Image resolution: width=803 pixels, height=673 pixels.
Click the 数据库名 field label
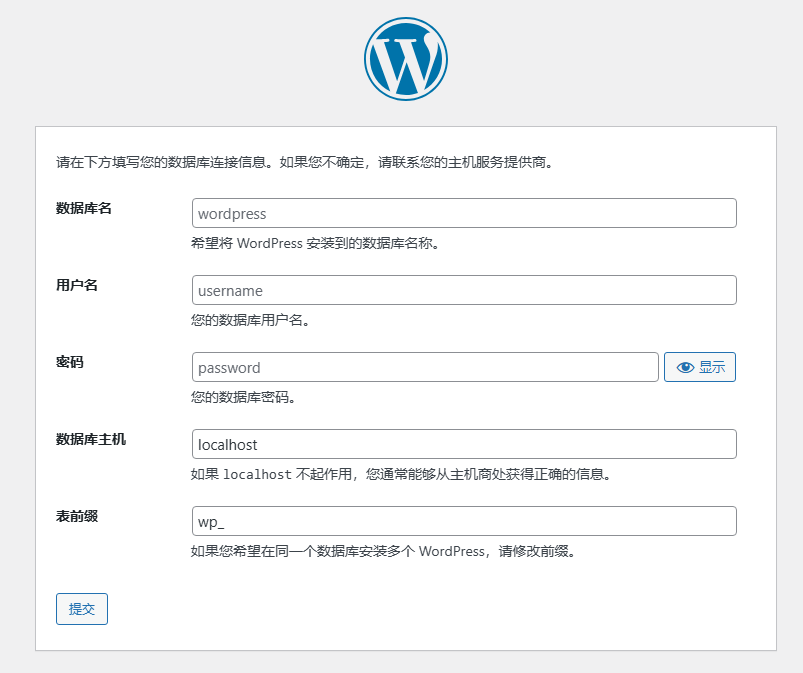[x=84, y=208]
